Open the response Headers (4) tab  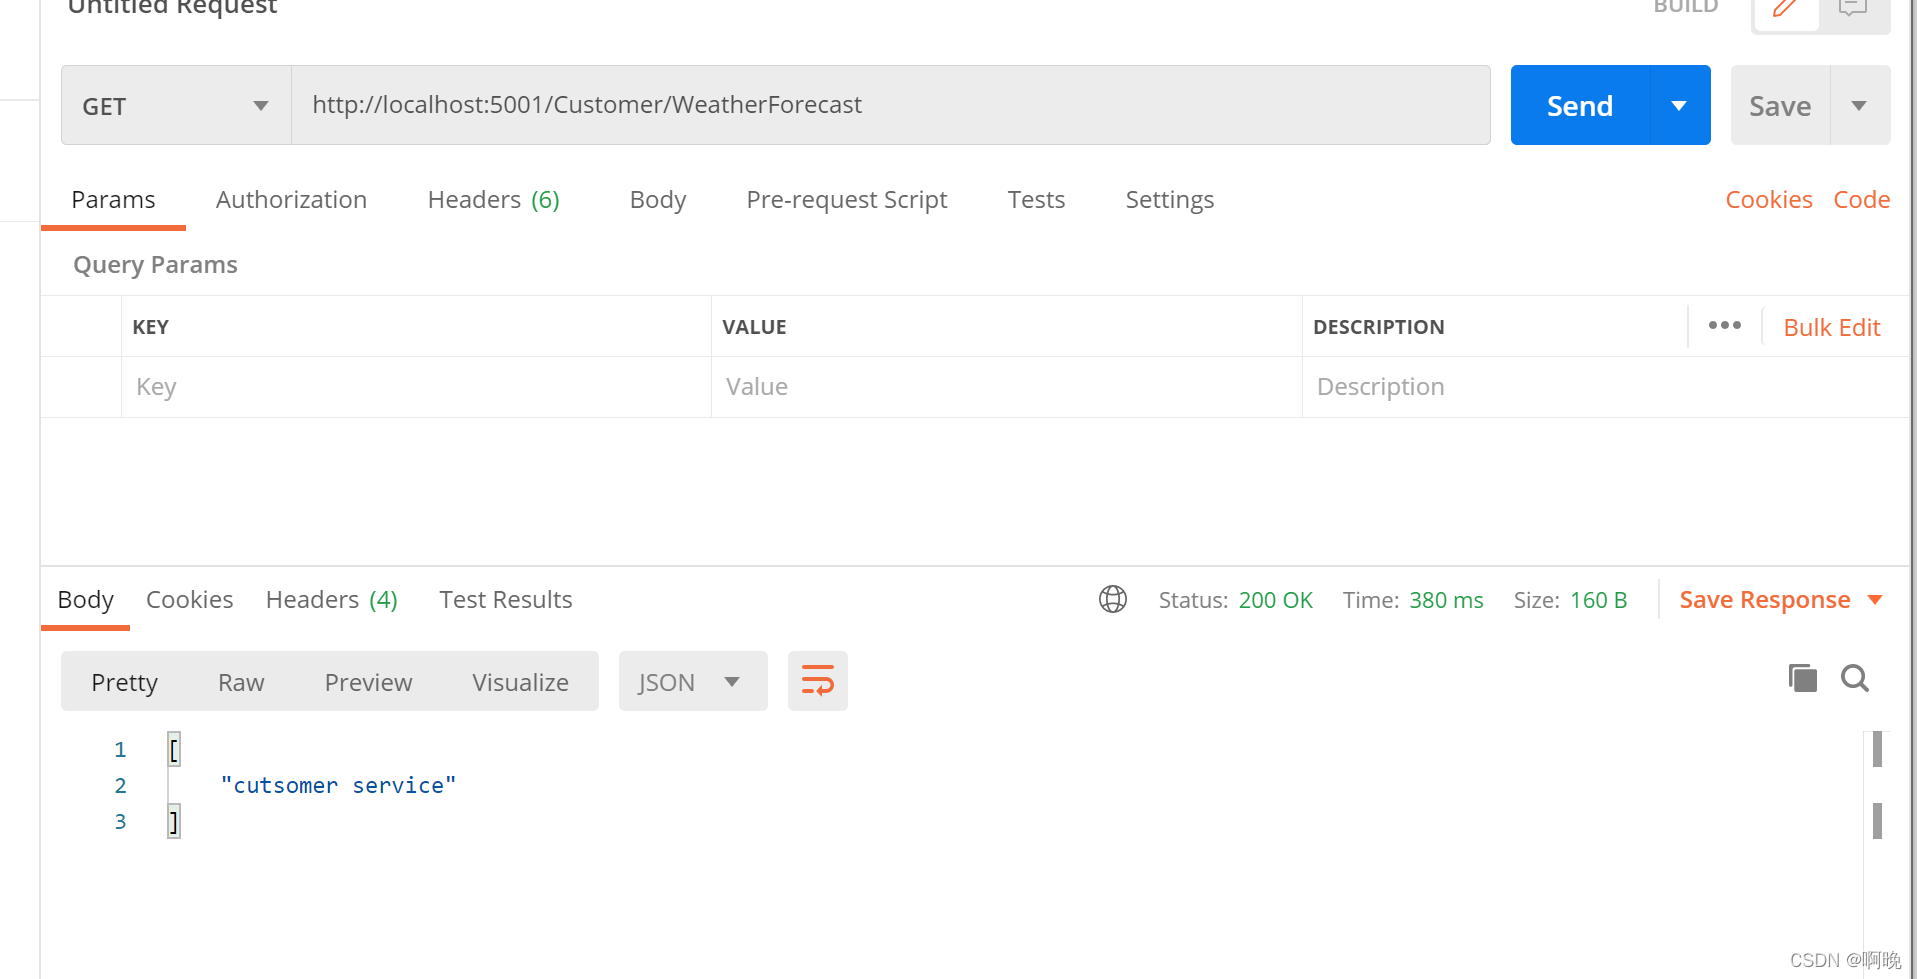(331, 599)
